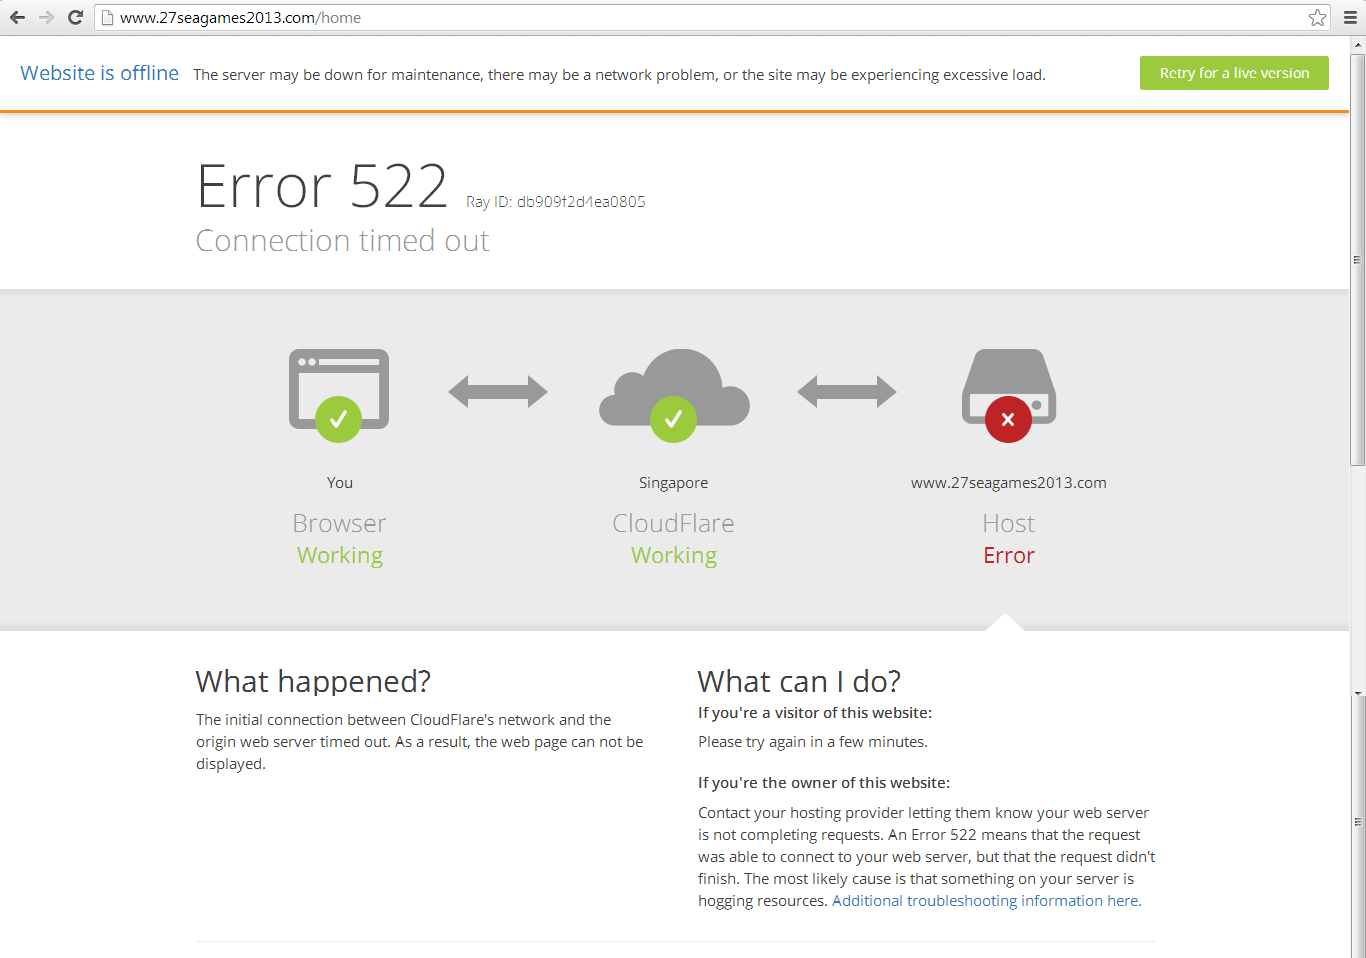Click the red Error status under Host
The image size is (1366, 958).
[x=1009, y=556]
